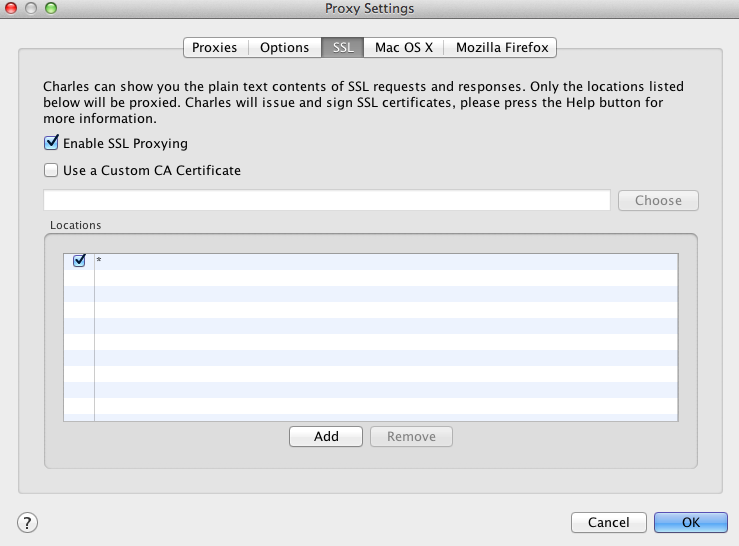Open the Help question mark button
The width and height of the screenshot is (739, 546).
tap(27, 522)
